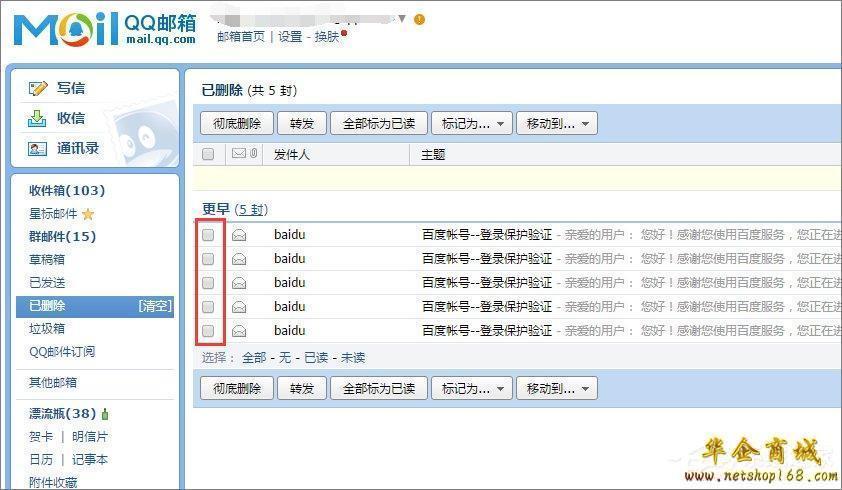Sort by the 发件人 column header
This screenshot has width=842, height=490.
[x=292, y=155]
